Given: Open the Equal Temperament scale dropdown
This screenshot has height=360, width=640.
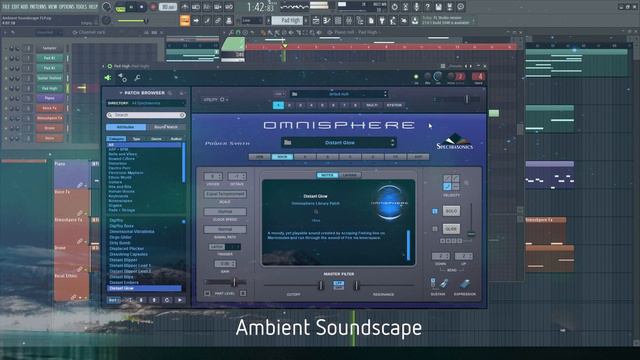Looking at the screenshot, I should pyautogui.click(x=225, y=194).
